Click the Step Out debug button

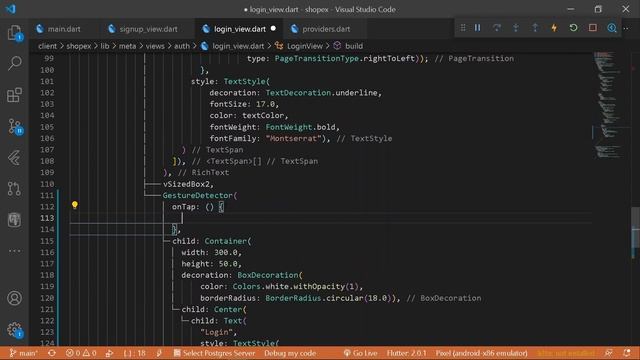(x=535, y=28)
